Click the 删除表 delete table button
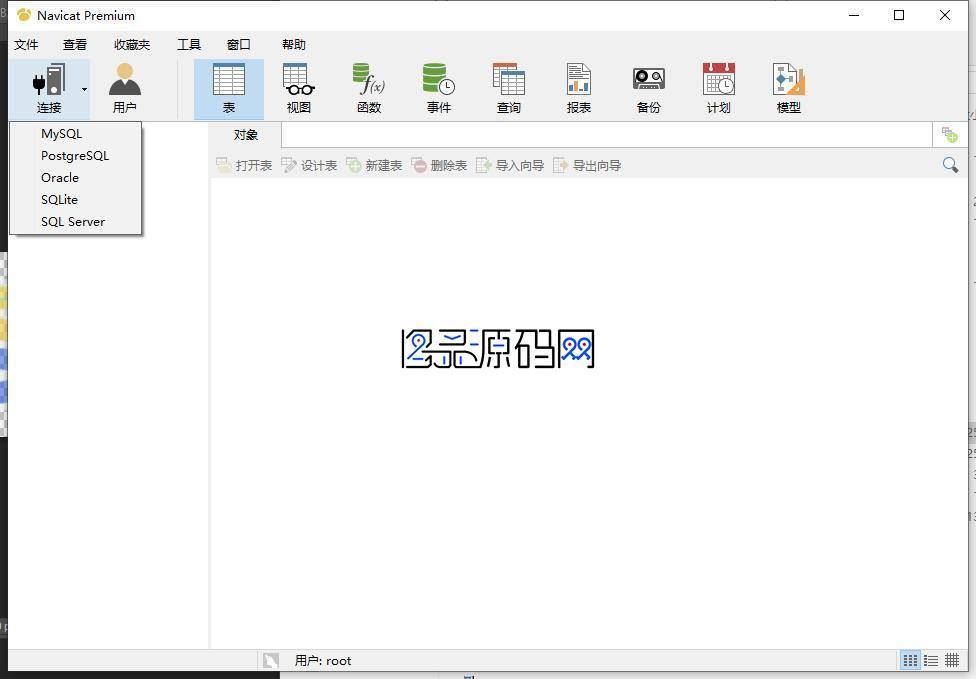This screenshot has height=679, width=976. 439,166
